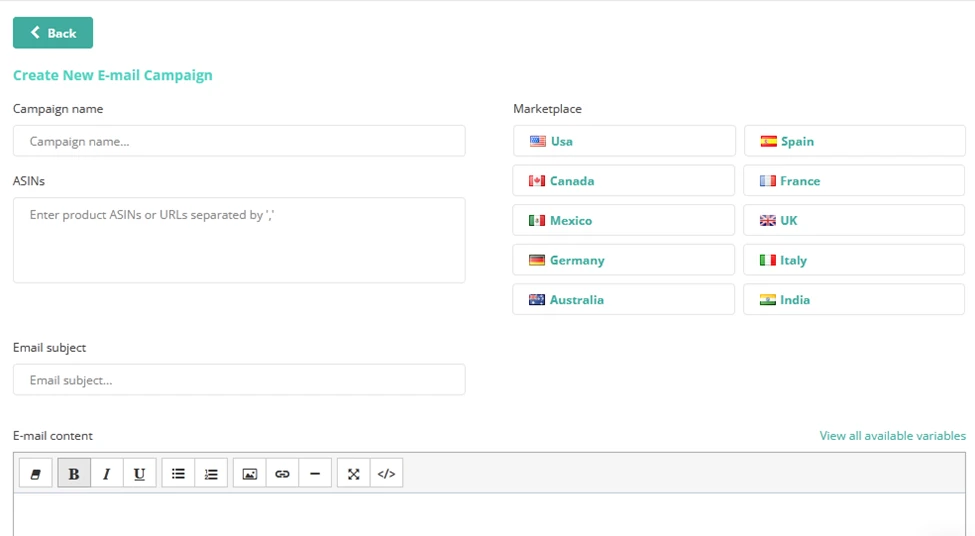Click the Marketplace label
The image size is (975, 536).
tap(547, 109)
